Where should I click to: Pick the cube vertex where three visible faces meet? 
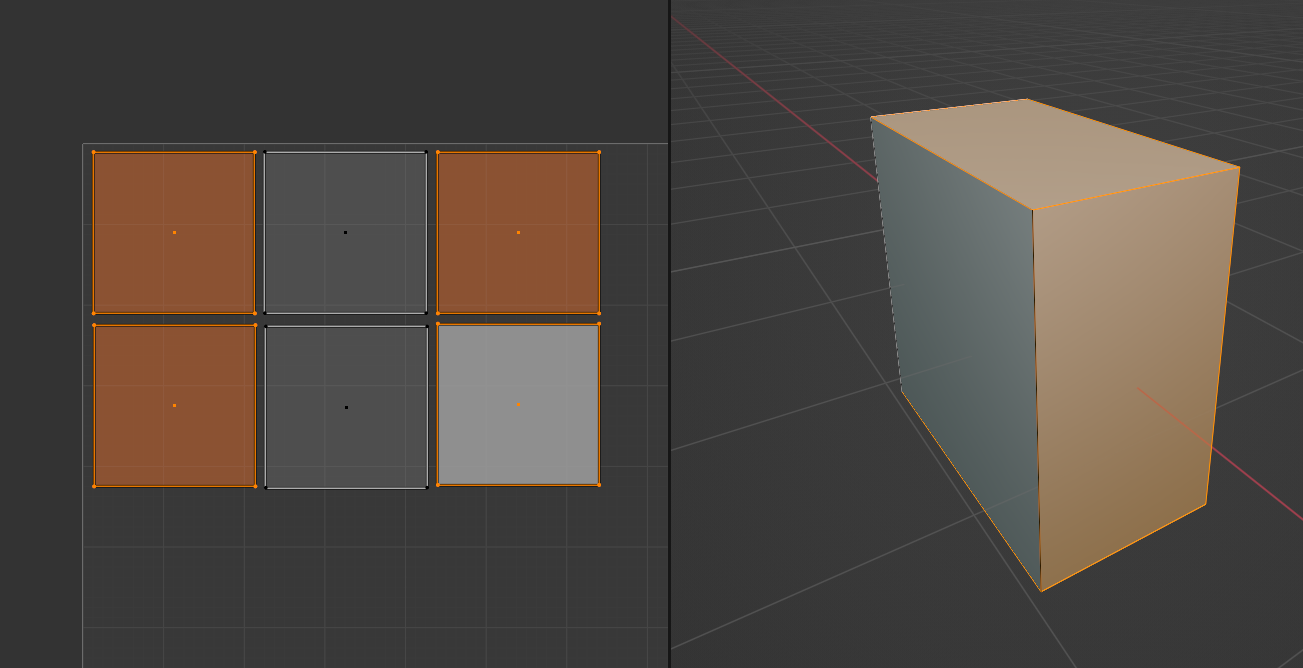1033,210
